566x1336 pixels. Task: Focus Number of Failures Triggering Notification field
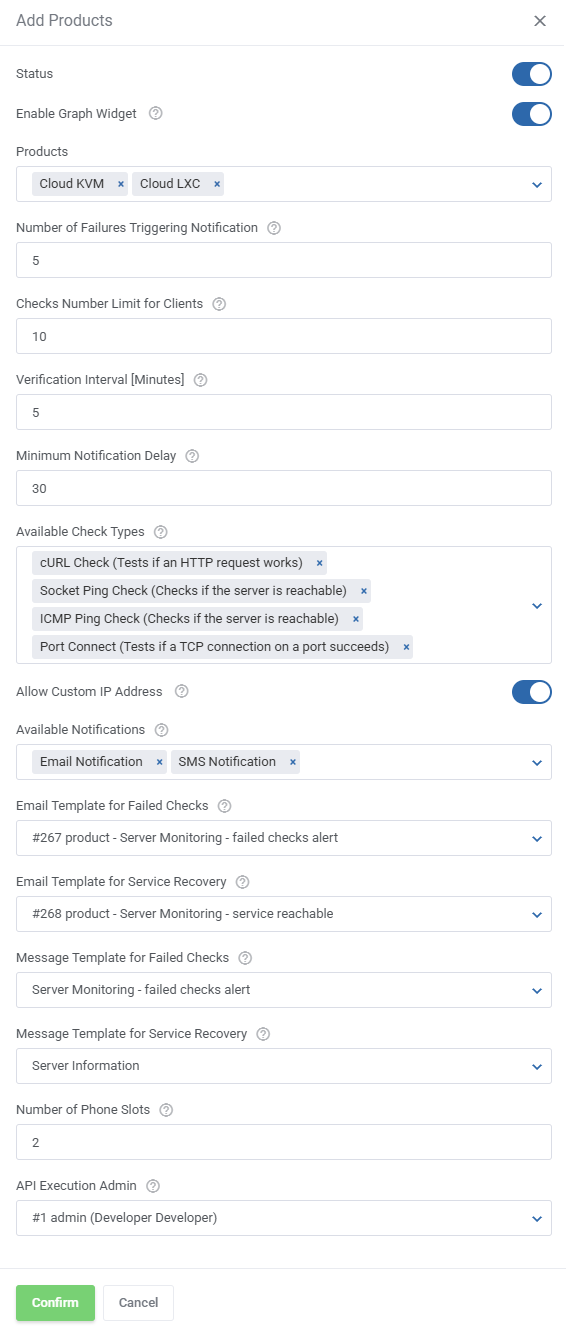click(284, 260)
